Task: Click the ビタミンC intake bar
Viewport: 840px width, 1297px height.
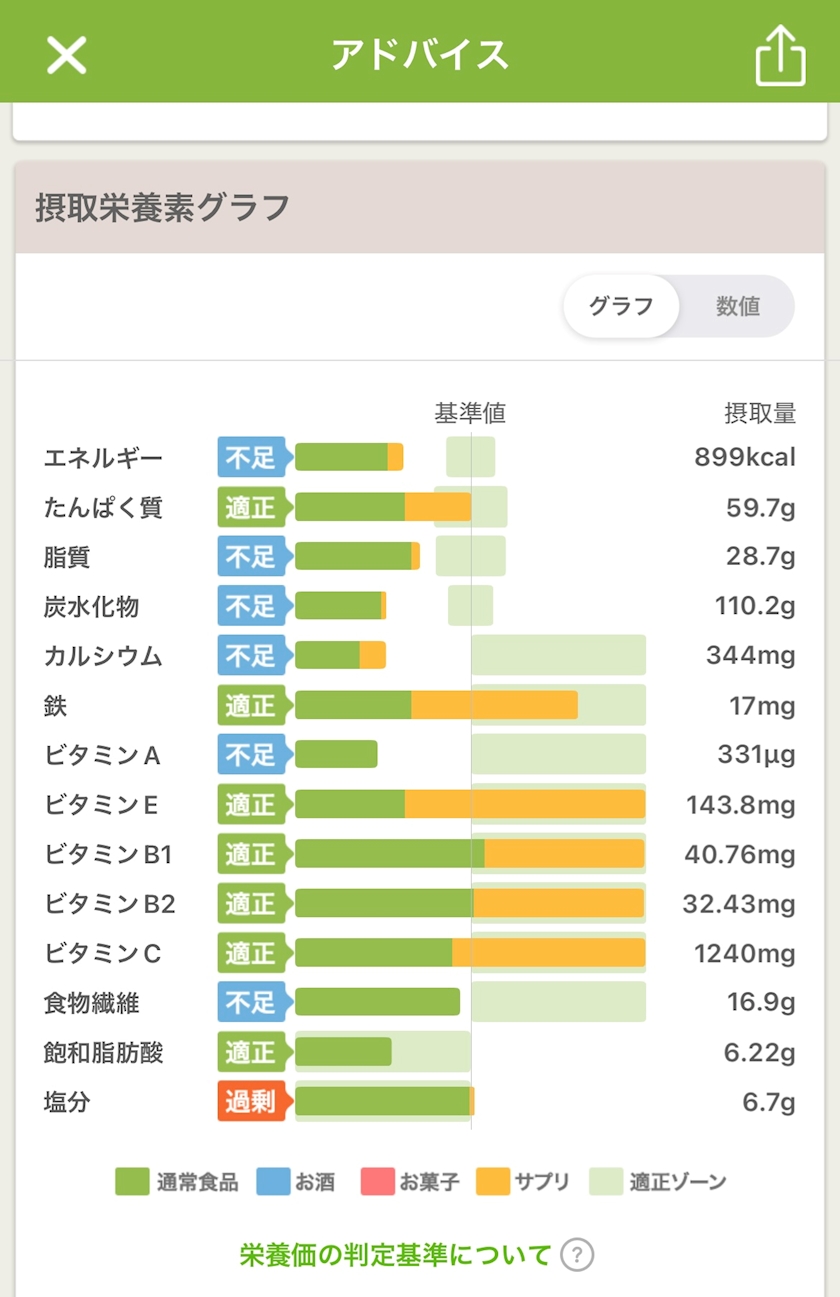Action: (470, 953)
